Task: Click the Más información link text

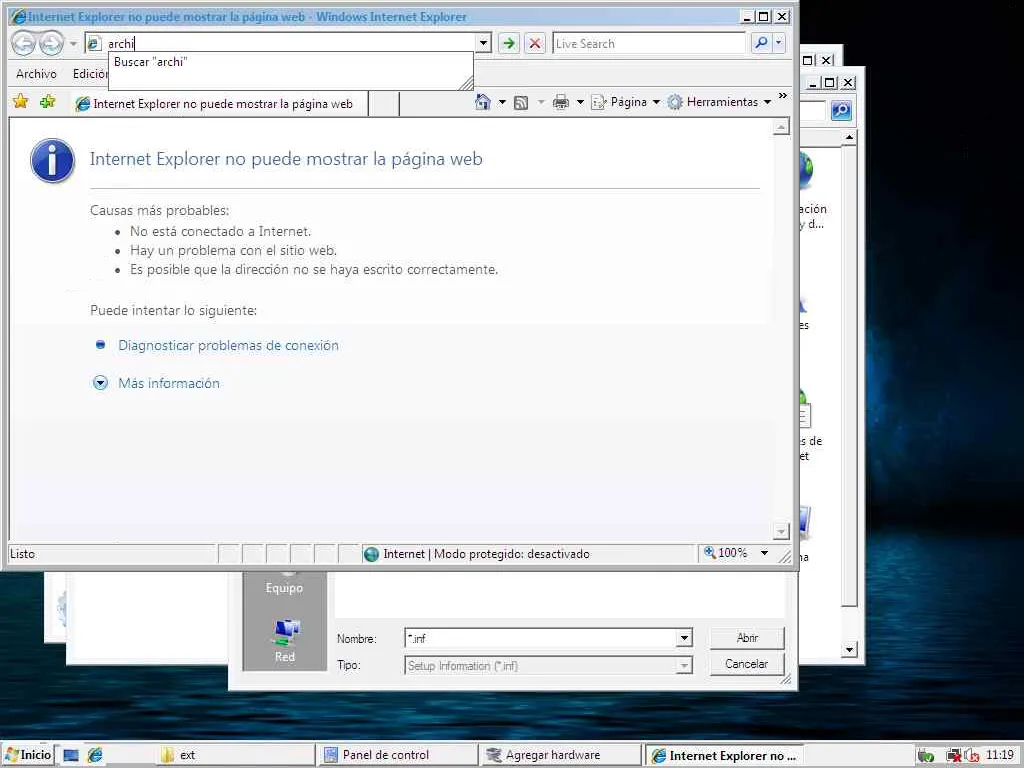Action: 168,383
